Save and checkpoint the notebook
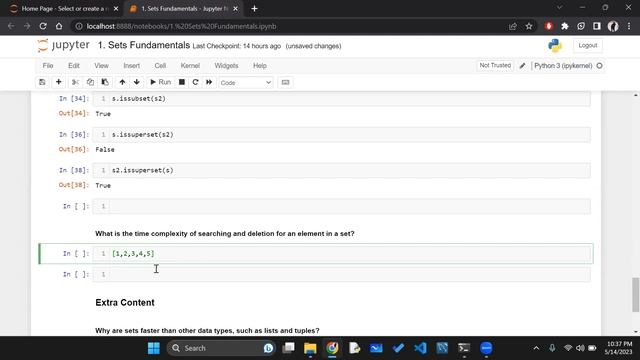 point(42,82)
